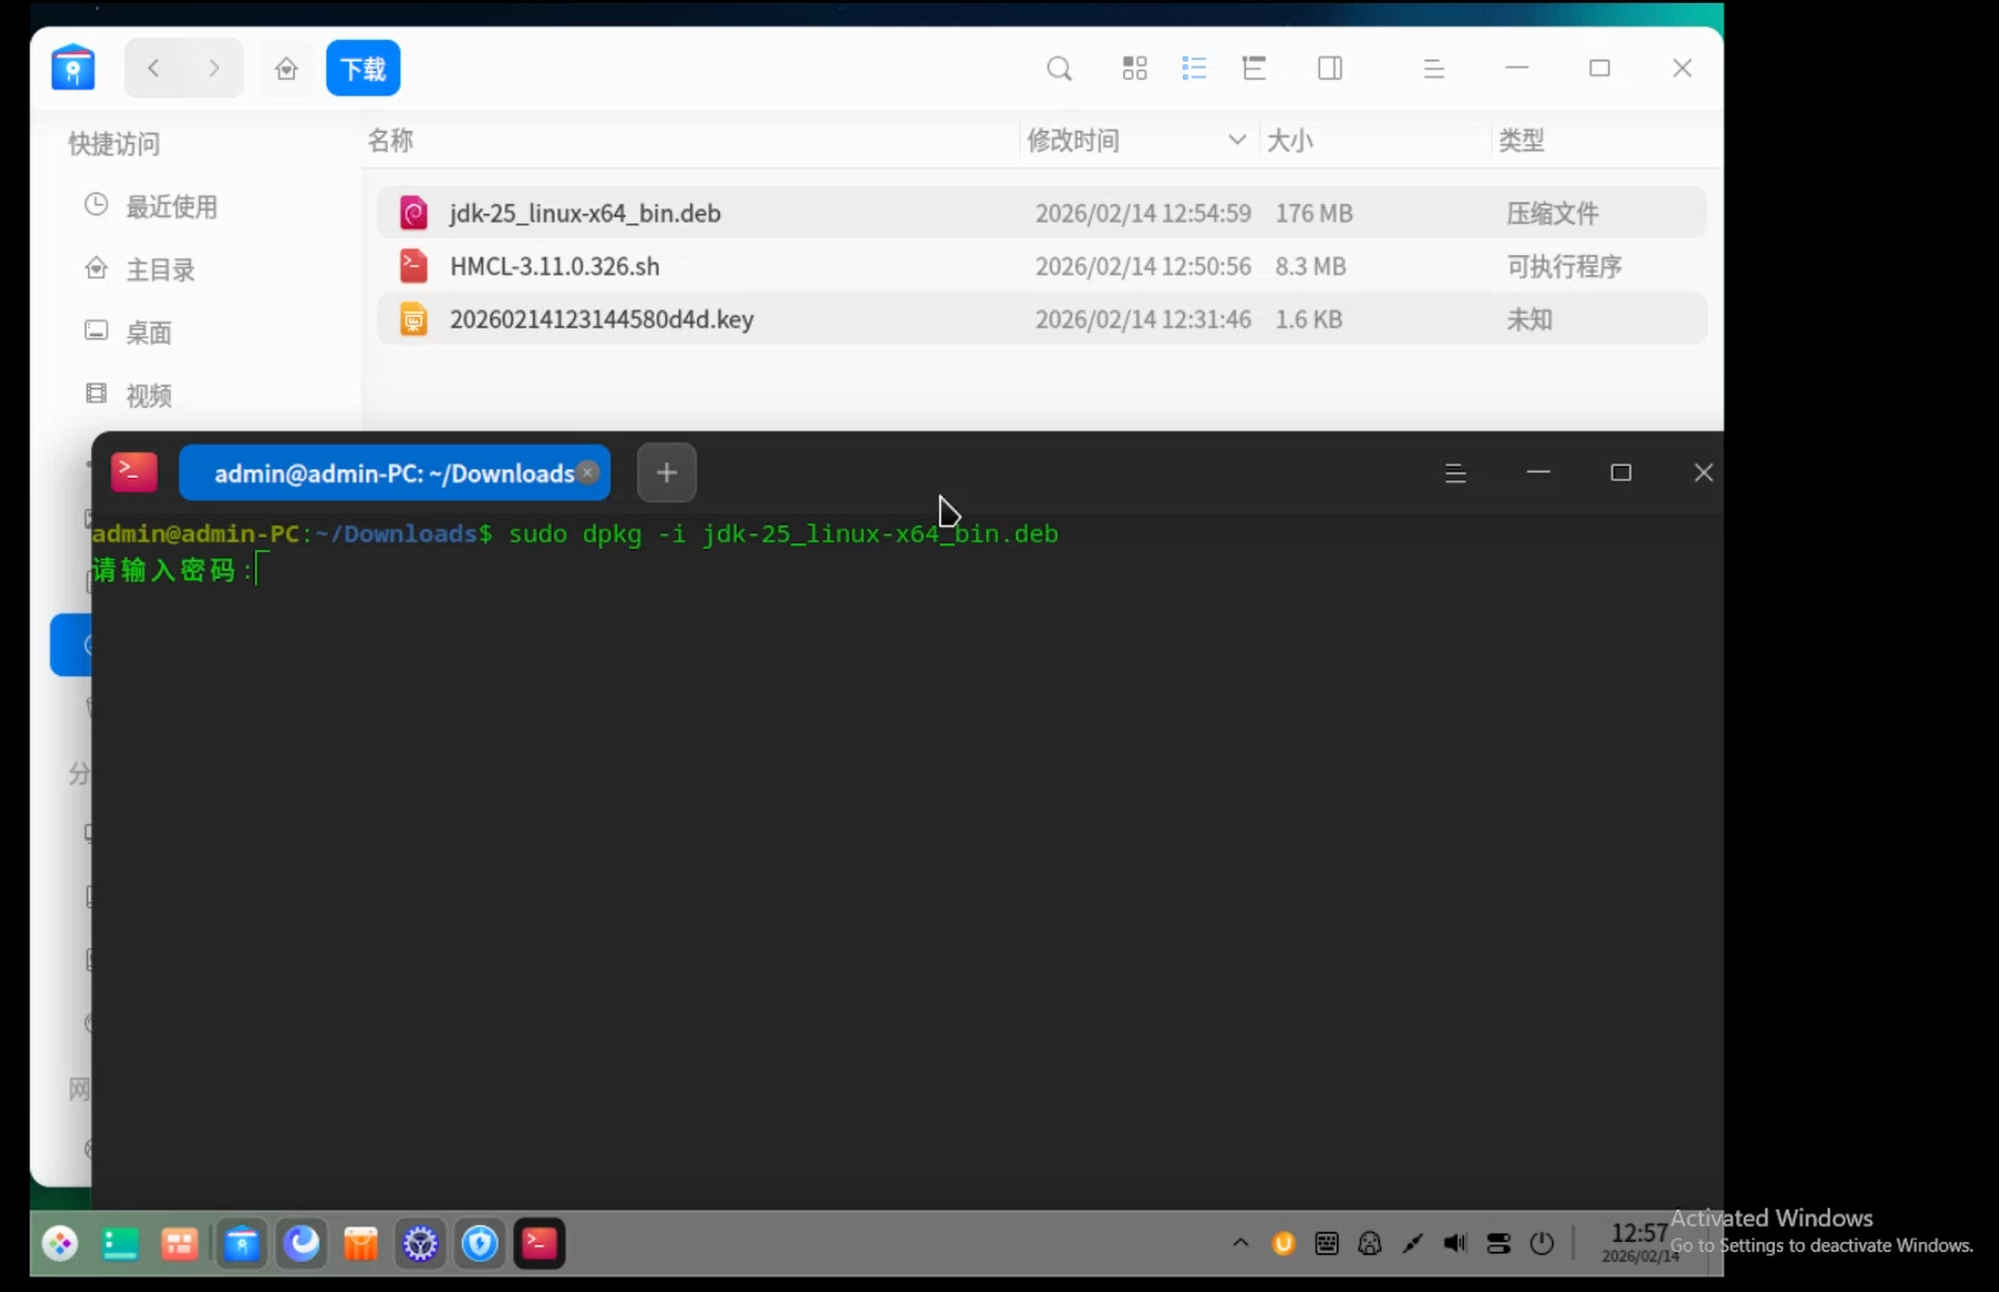The height and width of the screenshot is (1292, 1999).
Task: Select the jdk-25_linux-x64_bin.deb file
Action: pyautogui.click(x=585, y=213)
